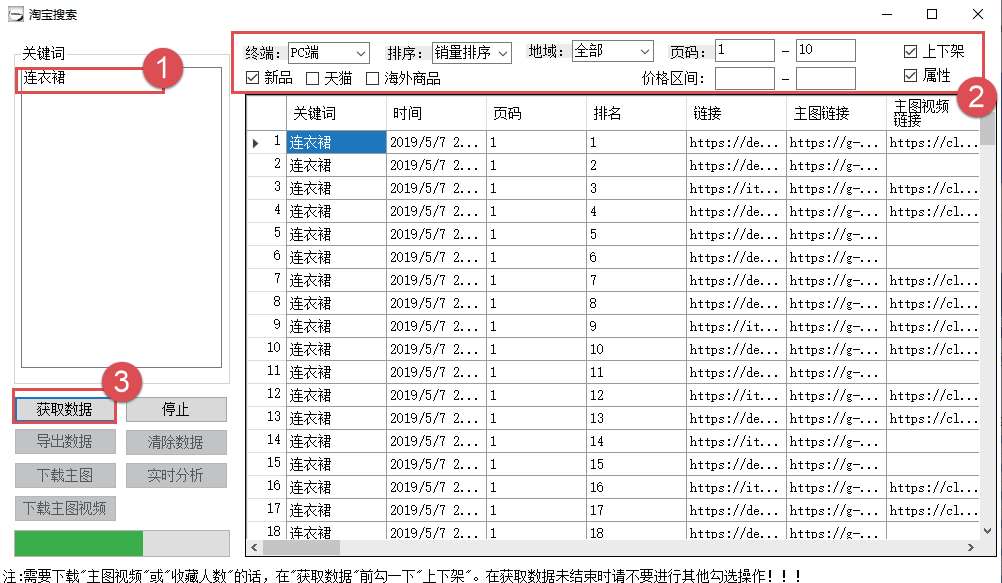Click the 时间 cell in row 4
1002x583 pixels.
pyautogui.click(x=436, y=212)
